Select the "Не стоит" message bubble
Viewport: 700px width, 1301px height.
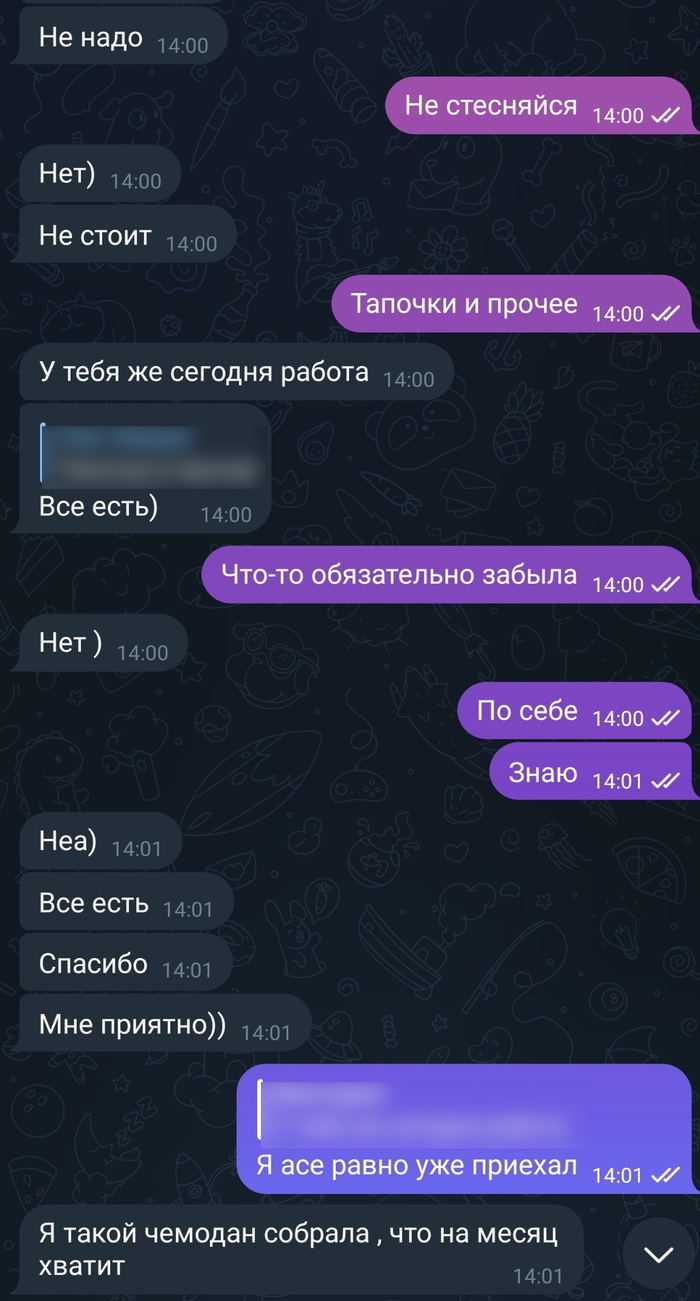127,237
